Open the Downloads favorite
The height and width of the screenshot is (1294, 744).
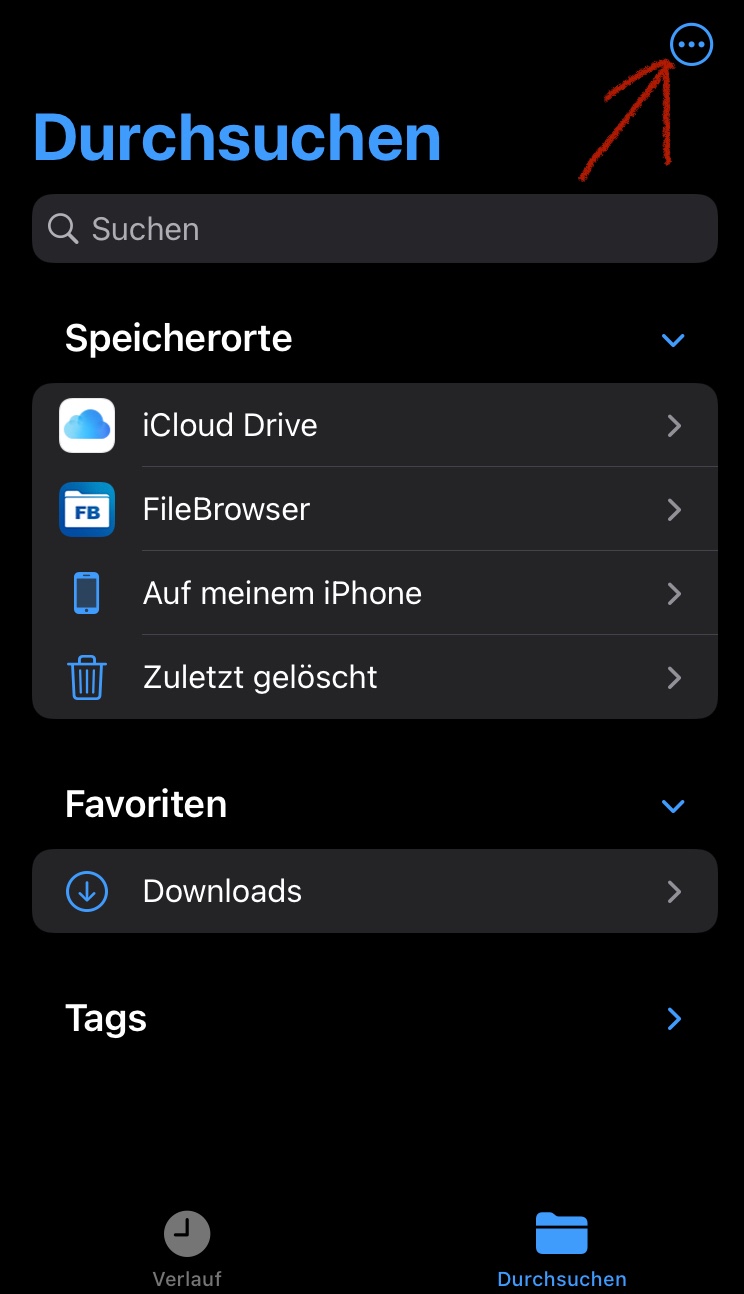[x=400, y=891]
